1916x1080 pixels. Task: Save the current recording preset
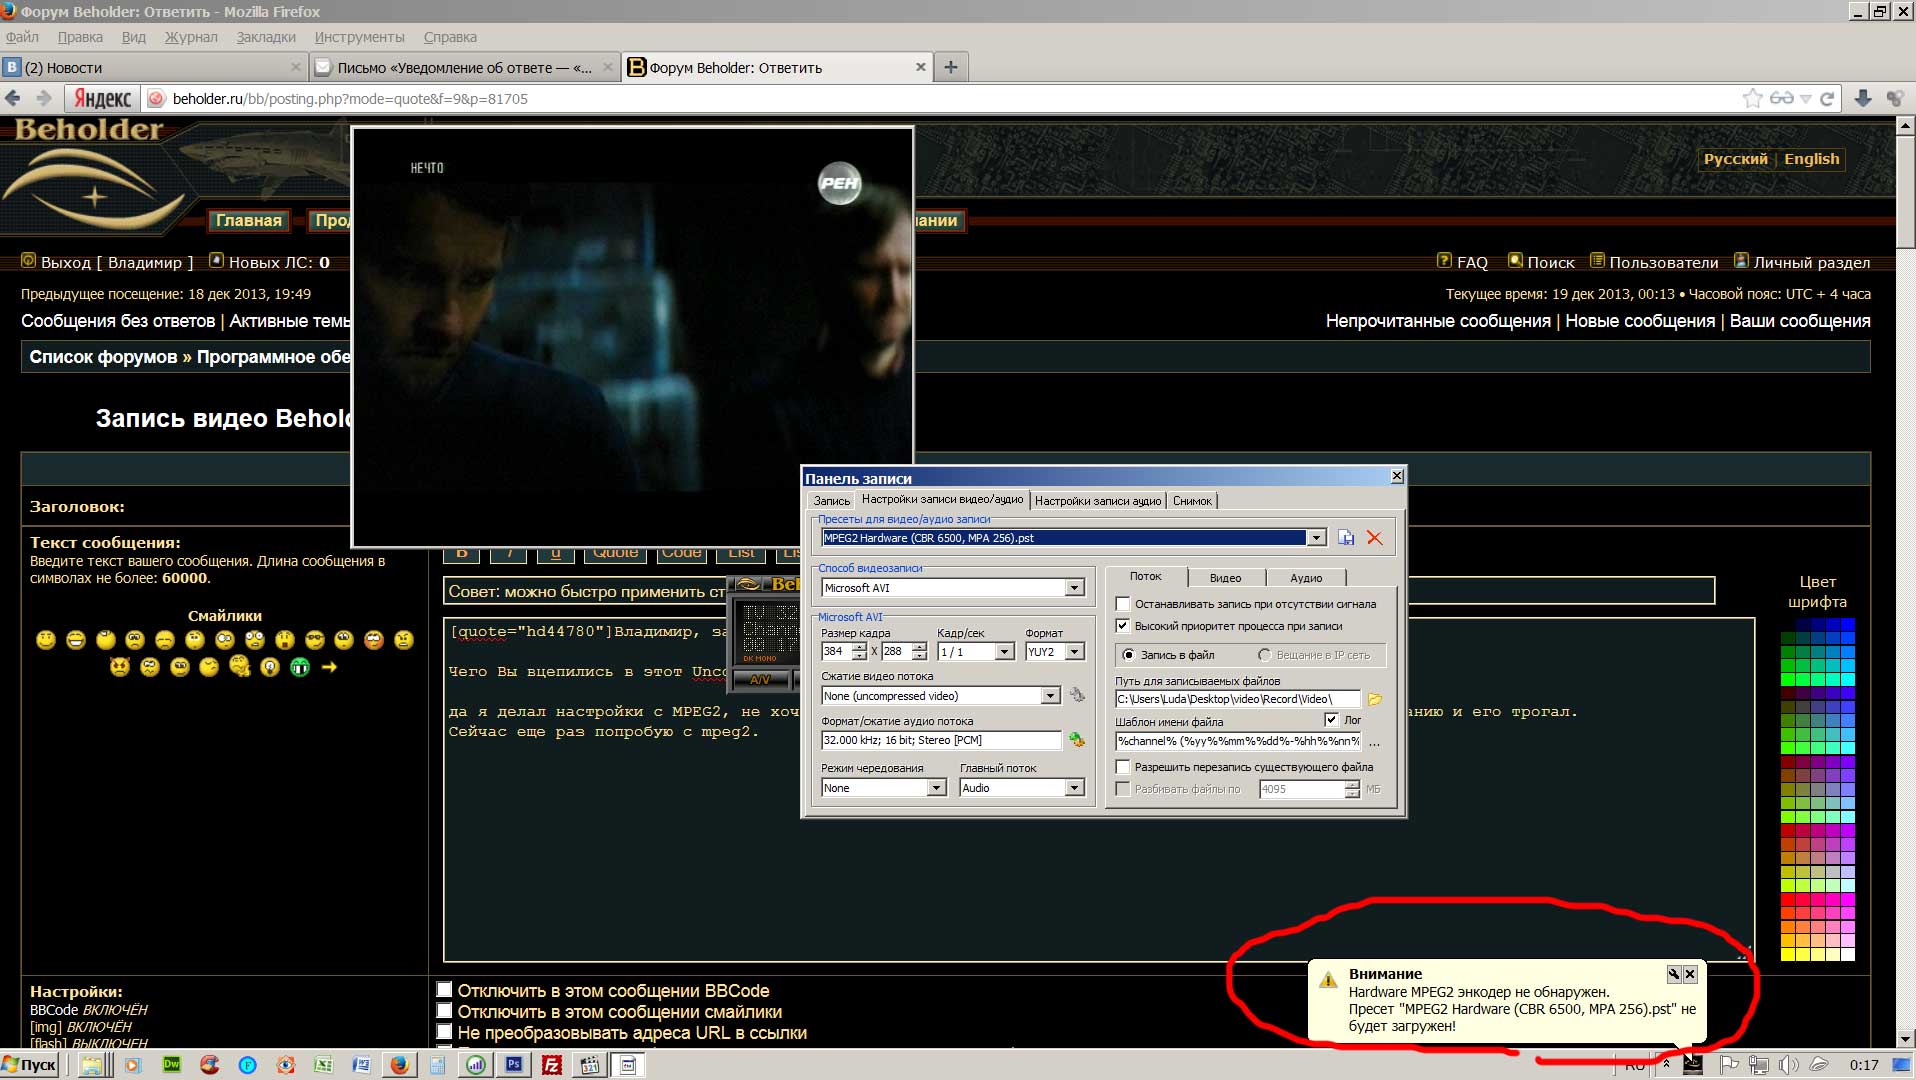(1346, 538)
